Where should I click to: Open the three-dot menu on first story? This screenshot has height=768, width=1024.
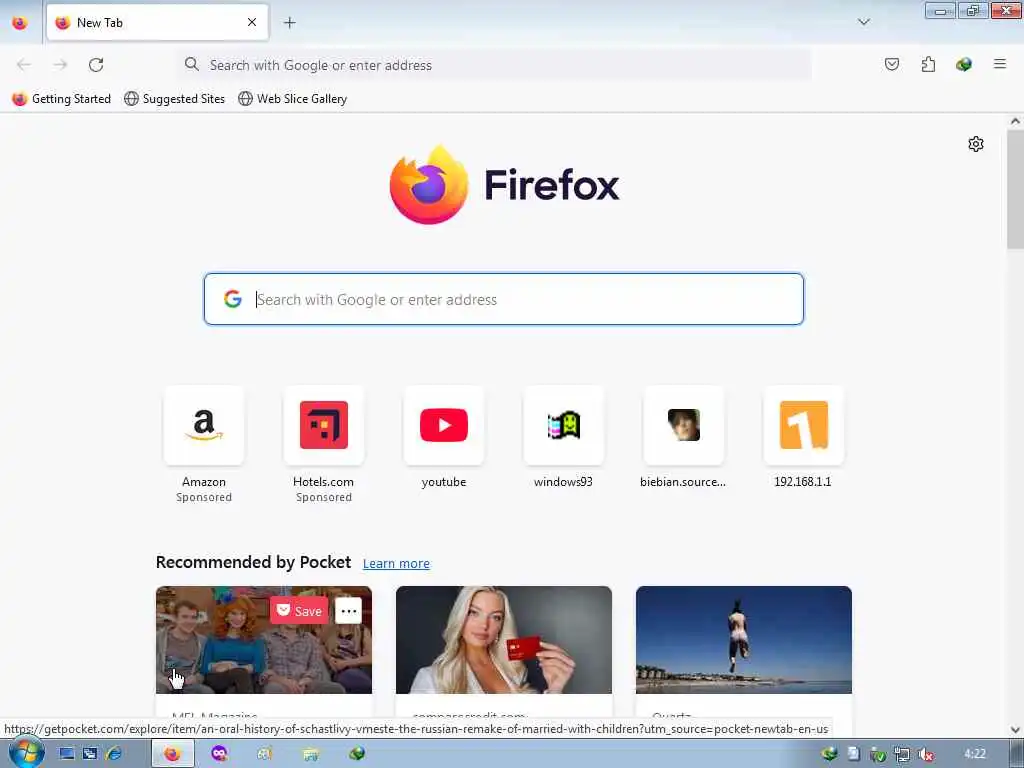348,611
